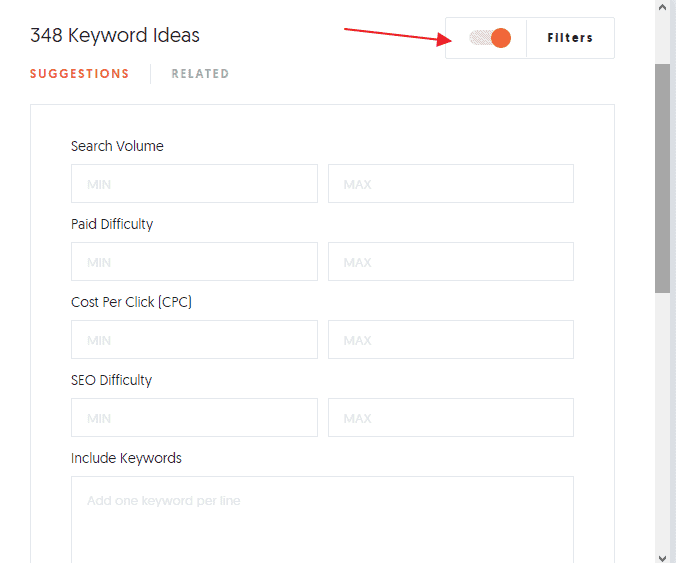The width and height of the screenshot is (676, 563).
Task: Open the Related tab
Action: point(200,74)
